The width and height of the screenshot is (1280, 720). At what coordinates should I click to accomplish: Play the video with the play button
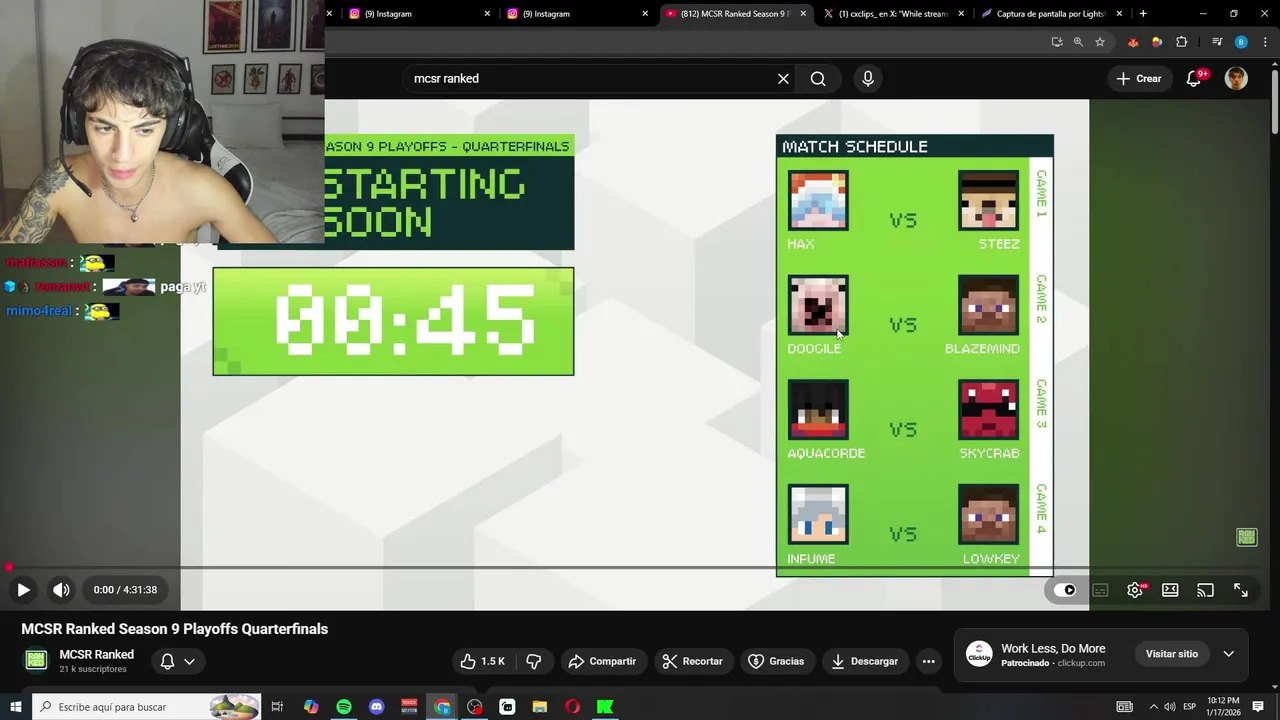(23, 590)
